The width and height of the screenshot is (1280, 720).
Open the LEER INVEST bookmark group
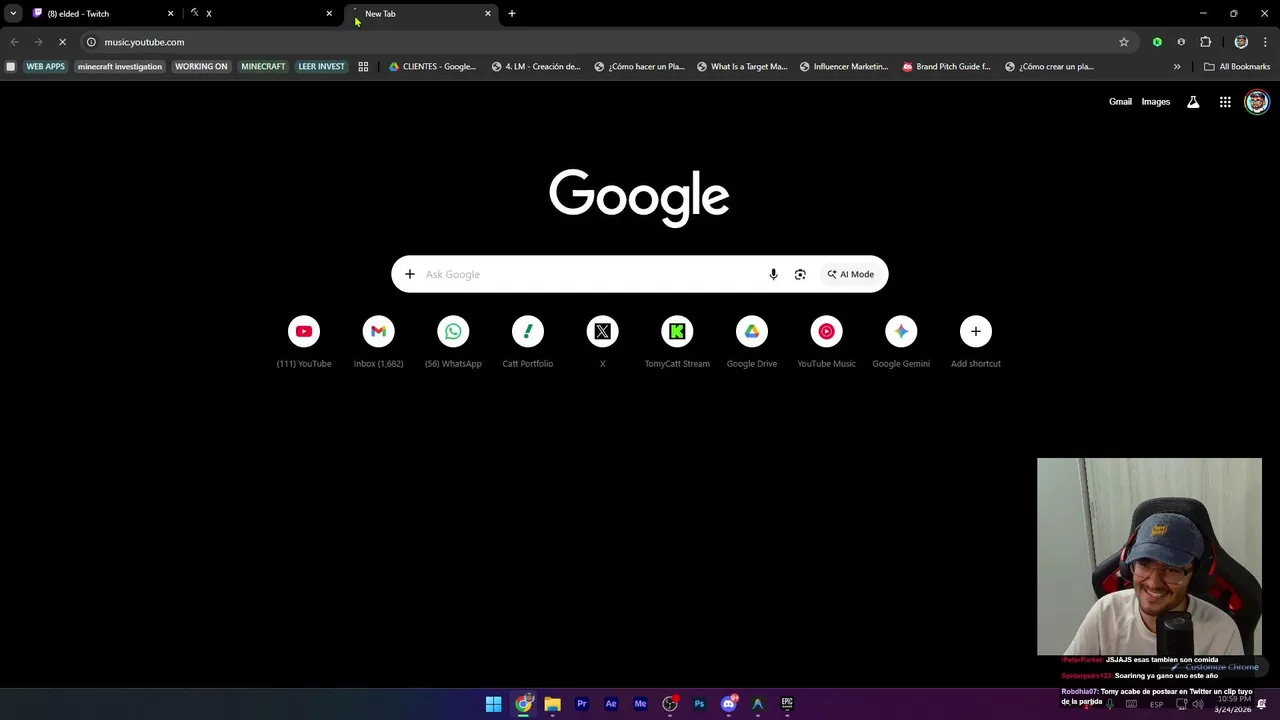point(321,67)
